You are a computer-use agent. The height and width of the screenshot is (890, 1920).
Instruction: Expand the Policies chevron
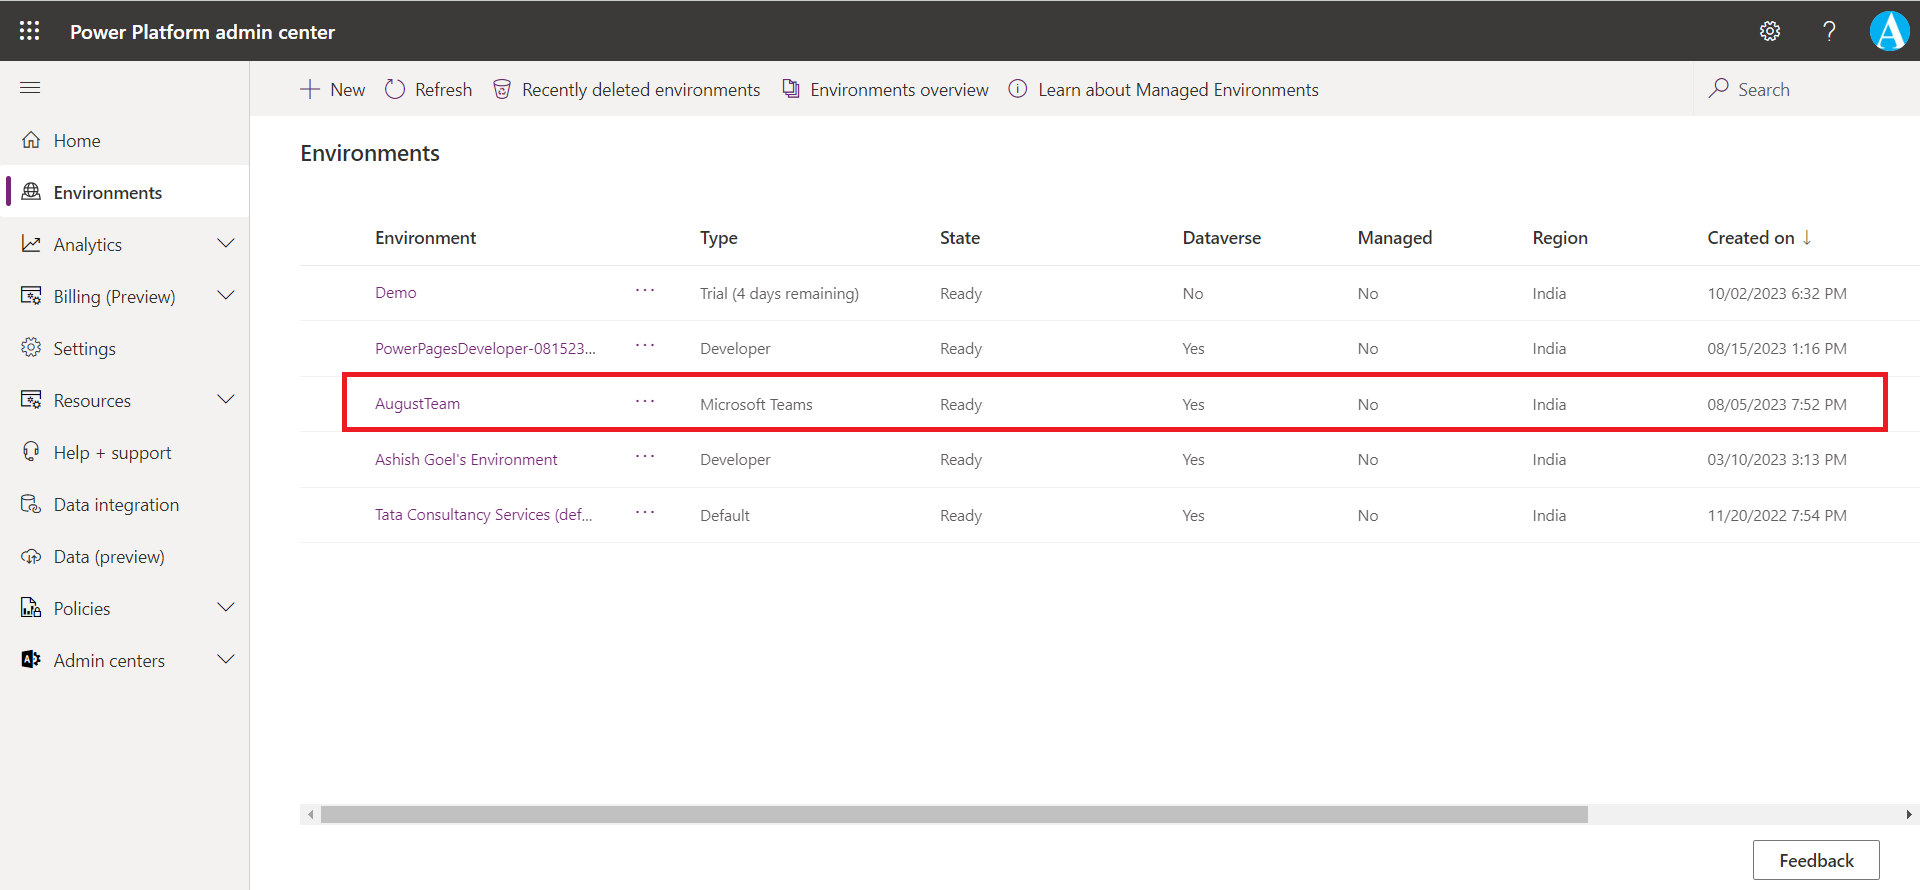point(226,608)
